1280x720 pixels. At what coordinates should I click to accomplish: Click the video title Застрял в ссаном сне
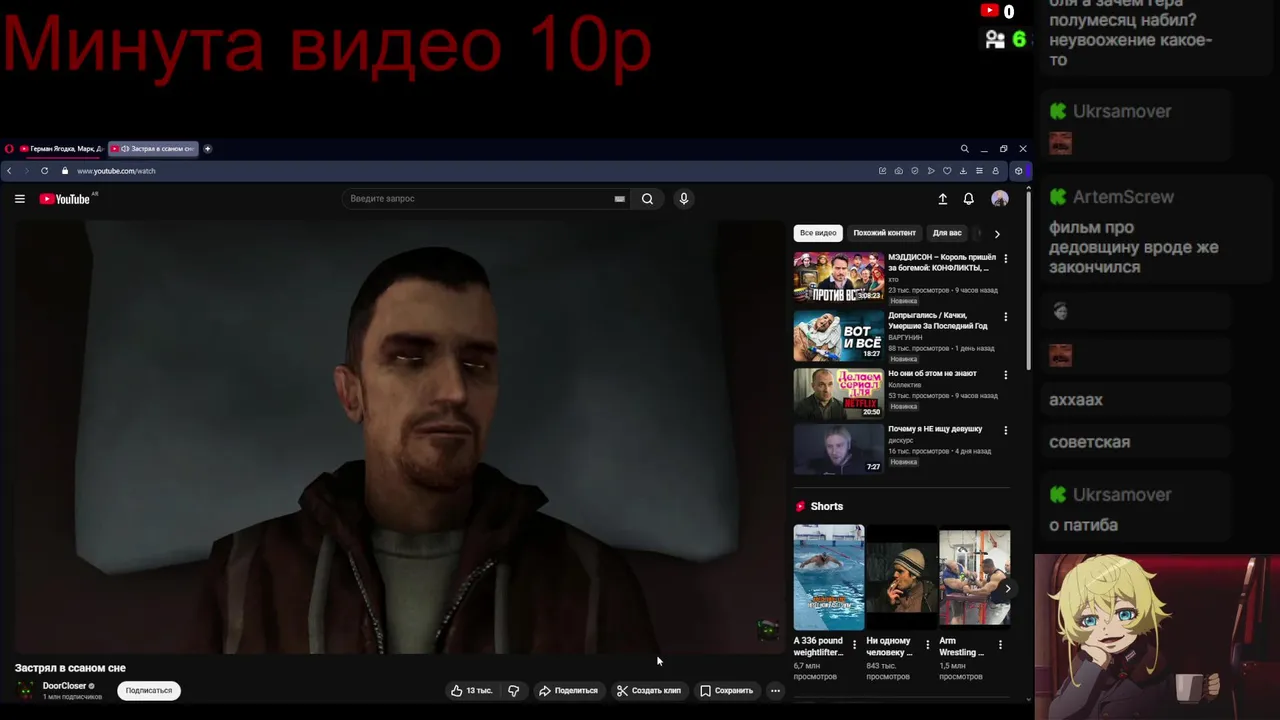70,668
